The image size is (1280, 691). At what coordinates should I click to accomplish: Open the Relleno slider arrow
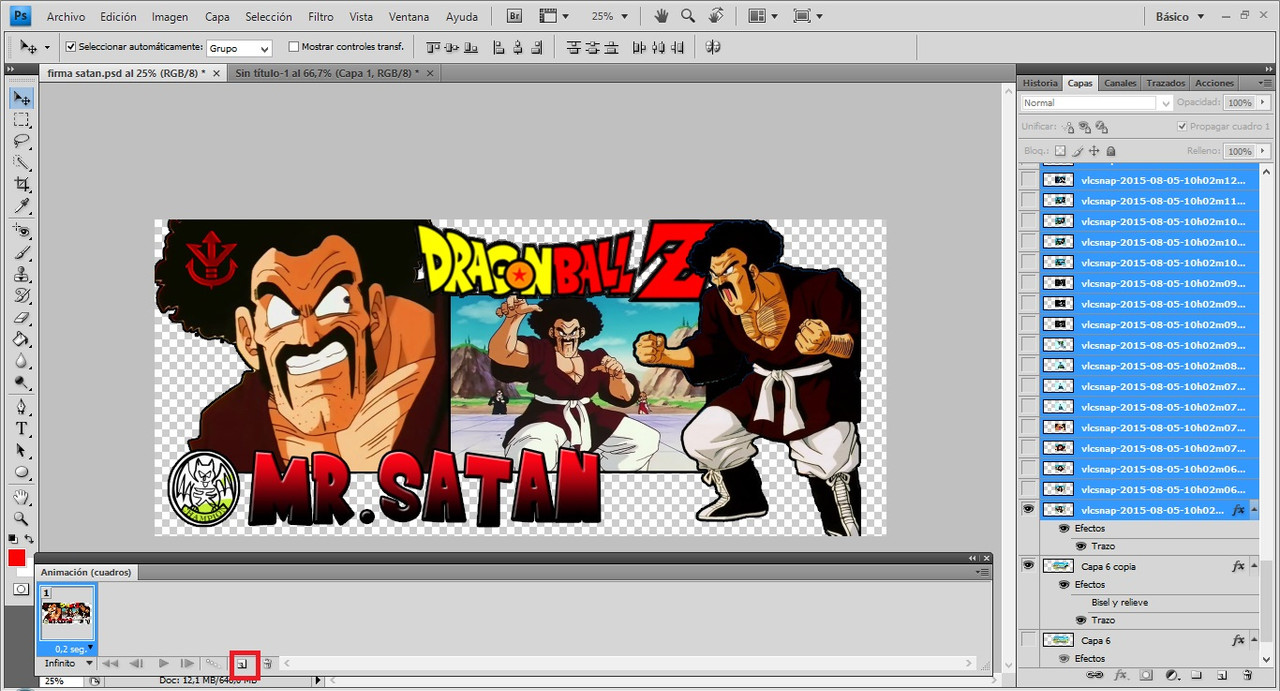[x=1263, y=151]
